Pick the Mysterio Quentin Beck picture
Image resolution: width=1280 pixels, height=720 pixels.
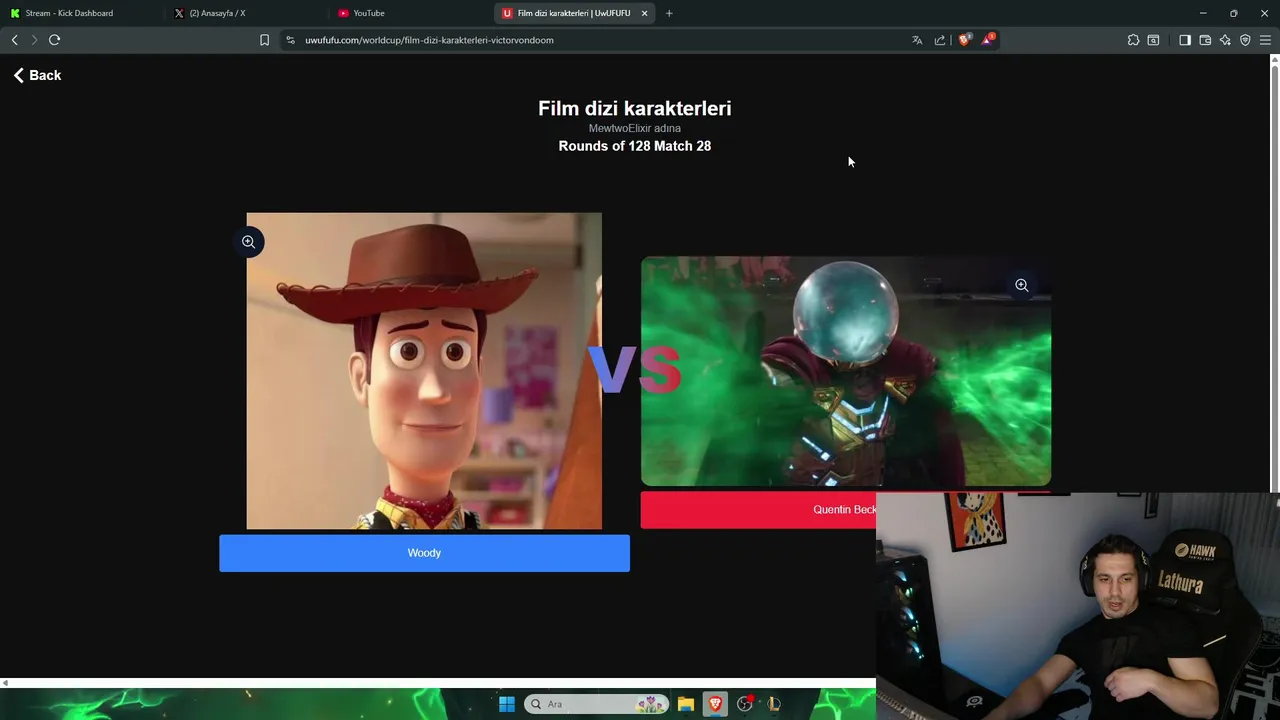846,371
